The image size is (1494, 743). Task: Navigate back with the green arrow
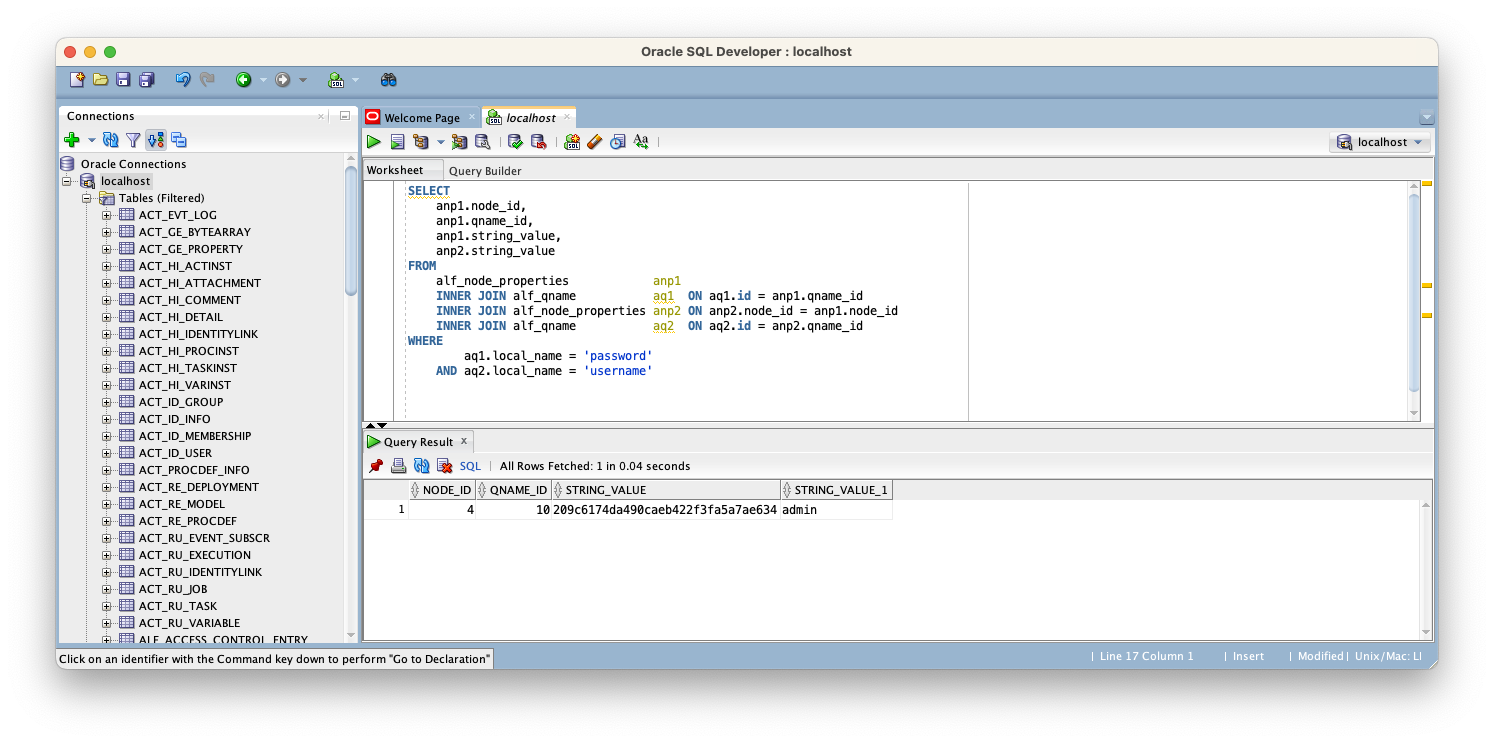[x=243, y=79]
